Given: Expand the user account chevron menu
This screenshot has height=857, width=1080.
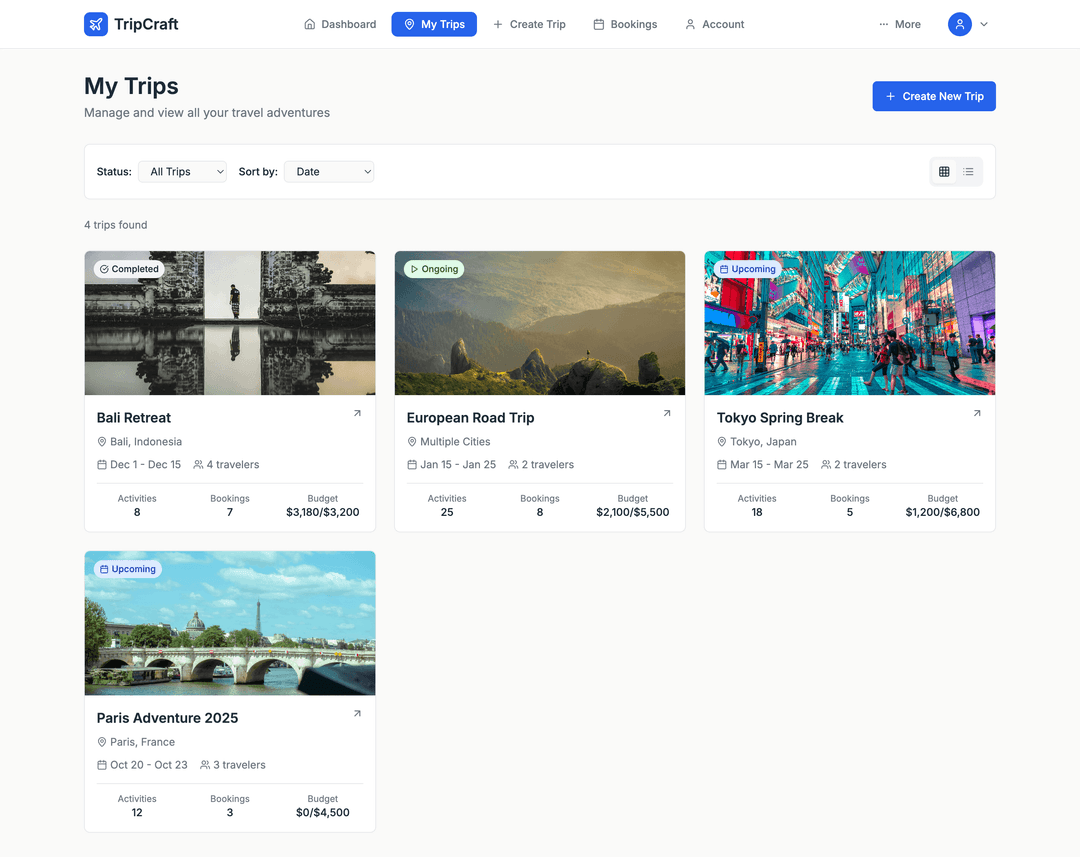Looking at the screenshot, I should click(x=984, y=23).
